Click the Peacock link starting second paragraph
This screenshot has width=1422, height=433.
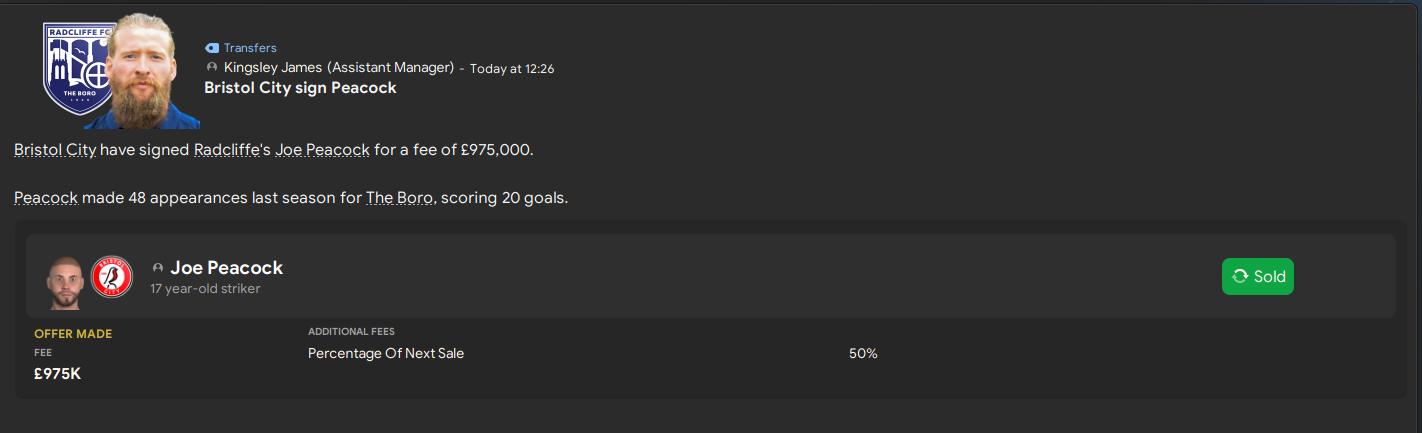46,198
